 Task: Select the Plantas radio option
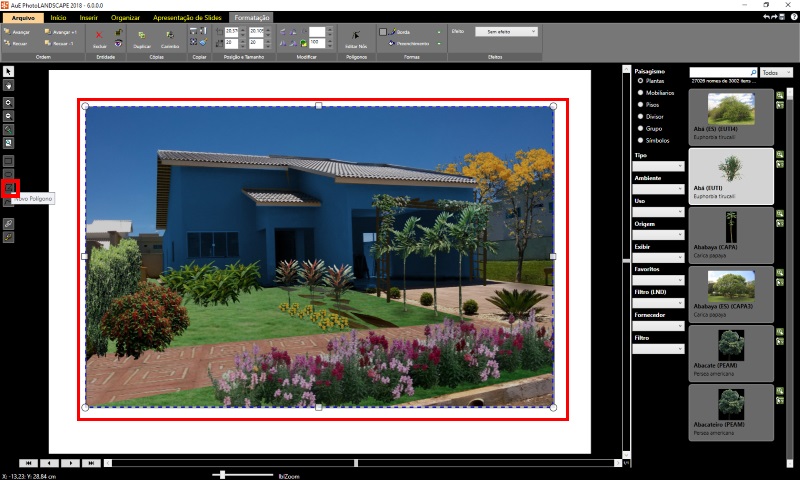click(640, 81)
